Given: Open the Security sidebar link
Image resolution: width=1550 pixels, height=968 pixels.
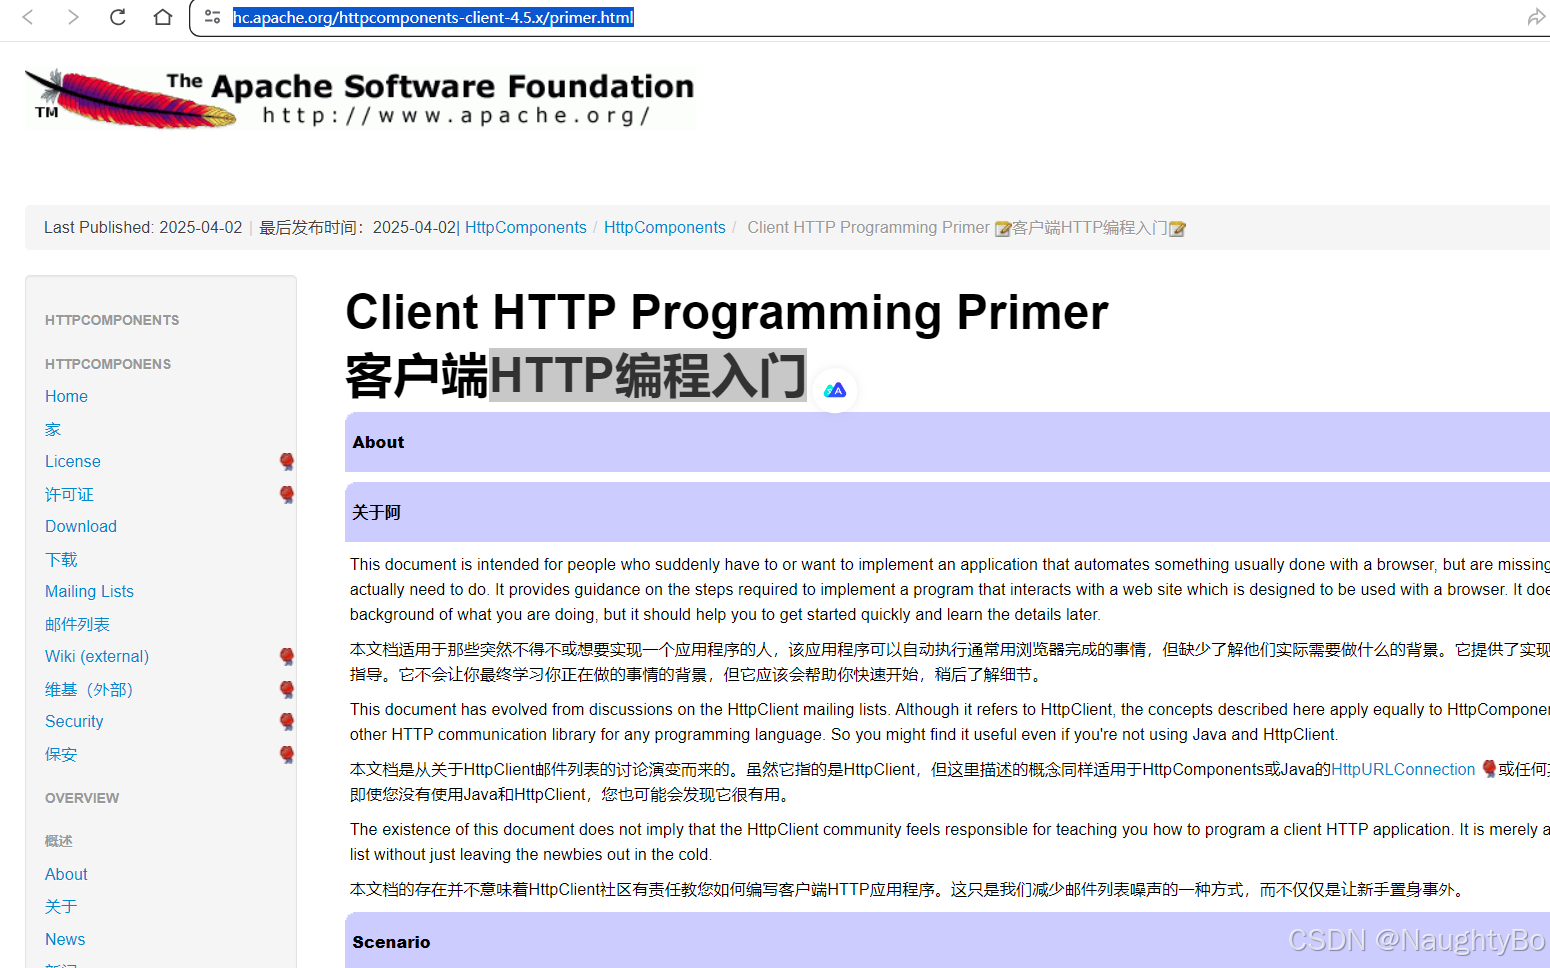Looking at the screenshot, I should pos(74,721).
